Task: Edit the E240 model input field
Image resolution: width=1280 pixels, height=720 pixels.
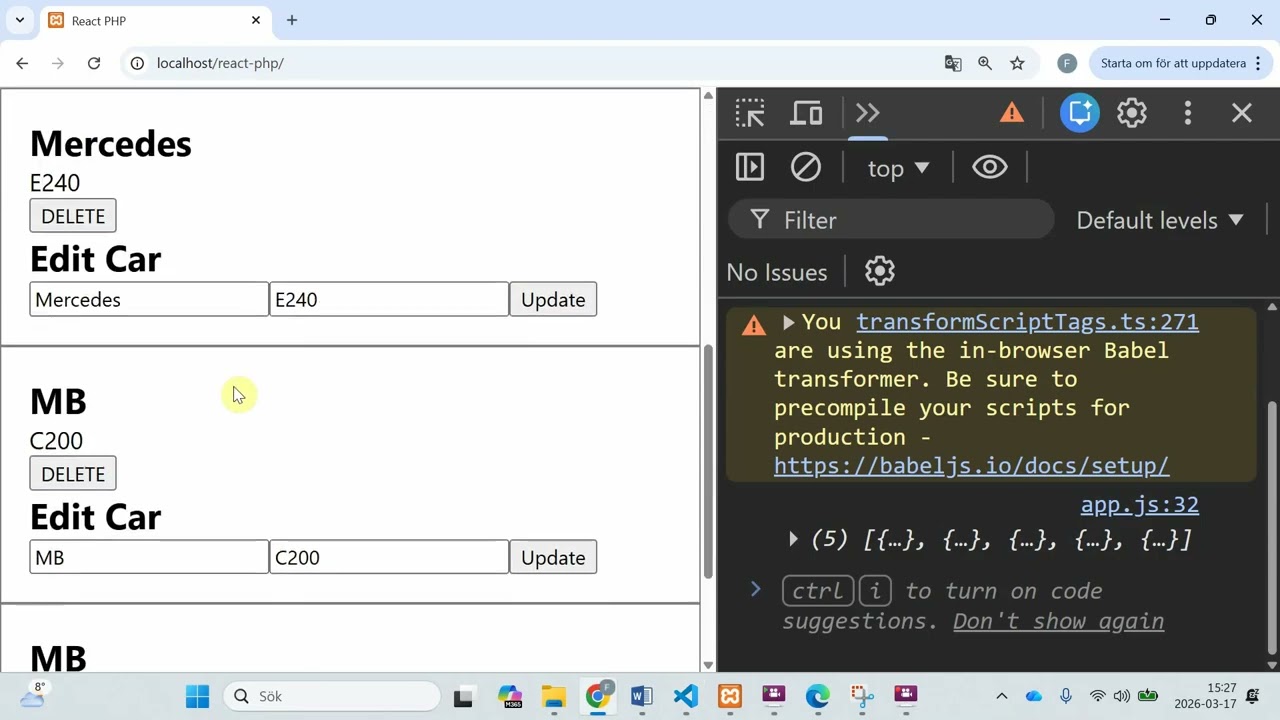Action: coord(389,300)
